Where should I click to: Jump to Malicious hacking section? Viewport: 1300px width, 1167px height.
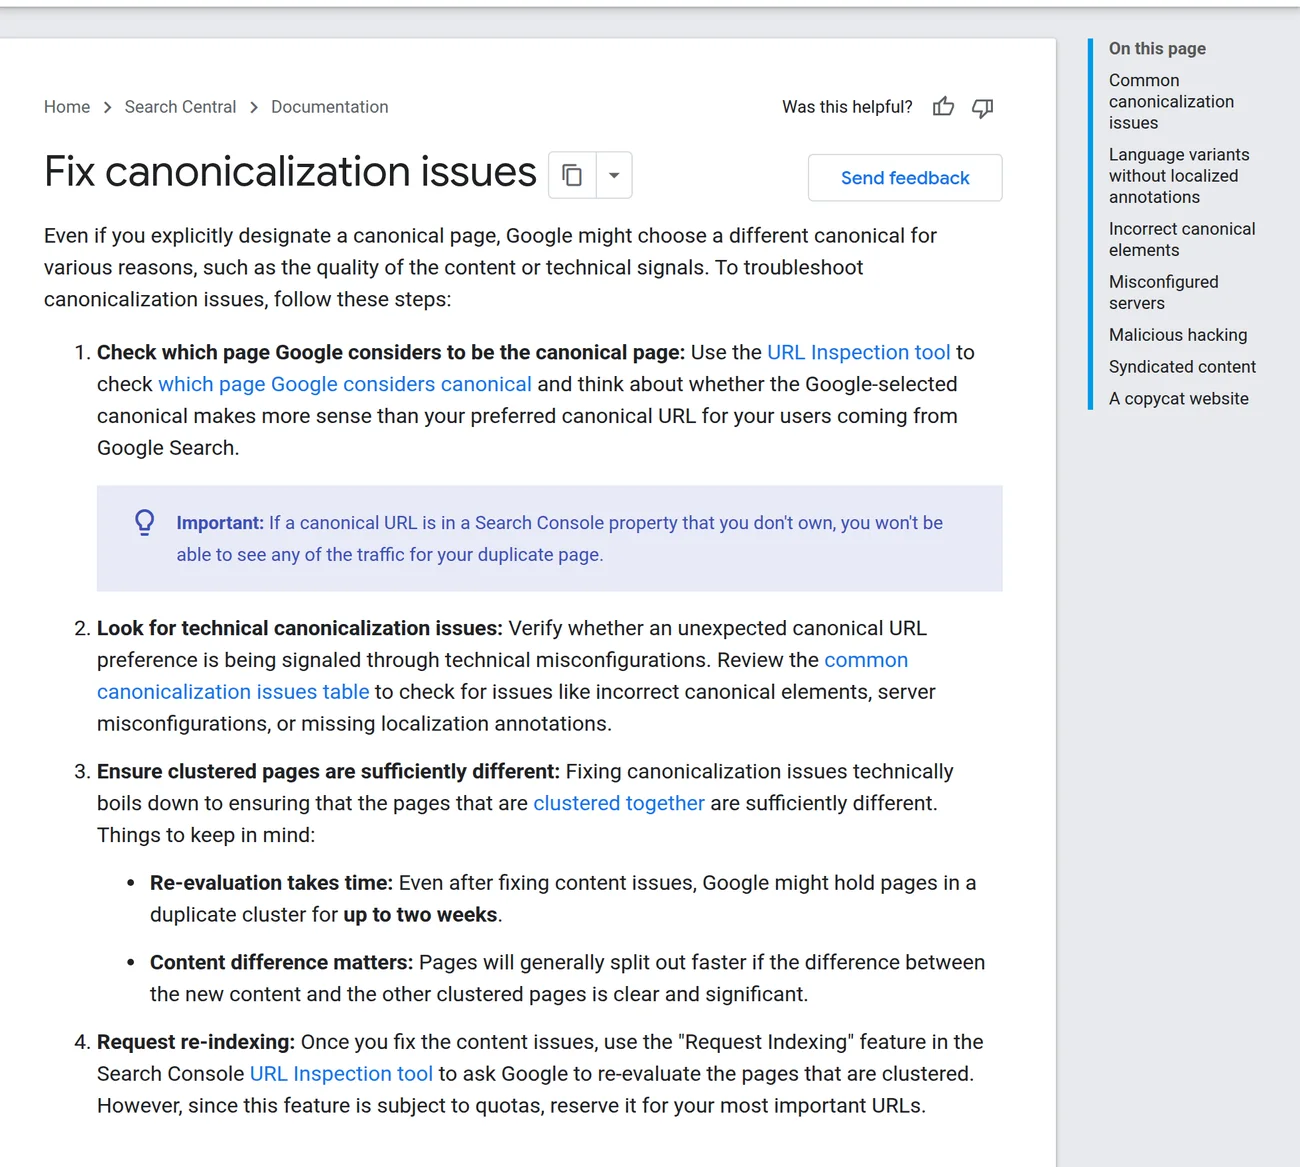coord(1178,335)
